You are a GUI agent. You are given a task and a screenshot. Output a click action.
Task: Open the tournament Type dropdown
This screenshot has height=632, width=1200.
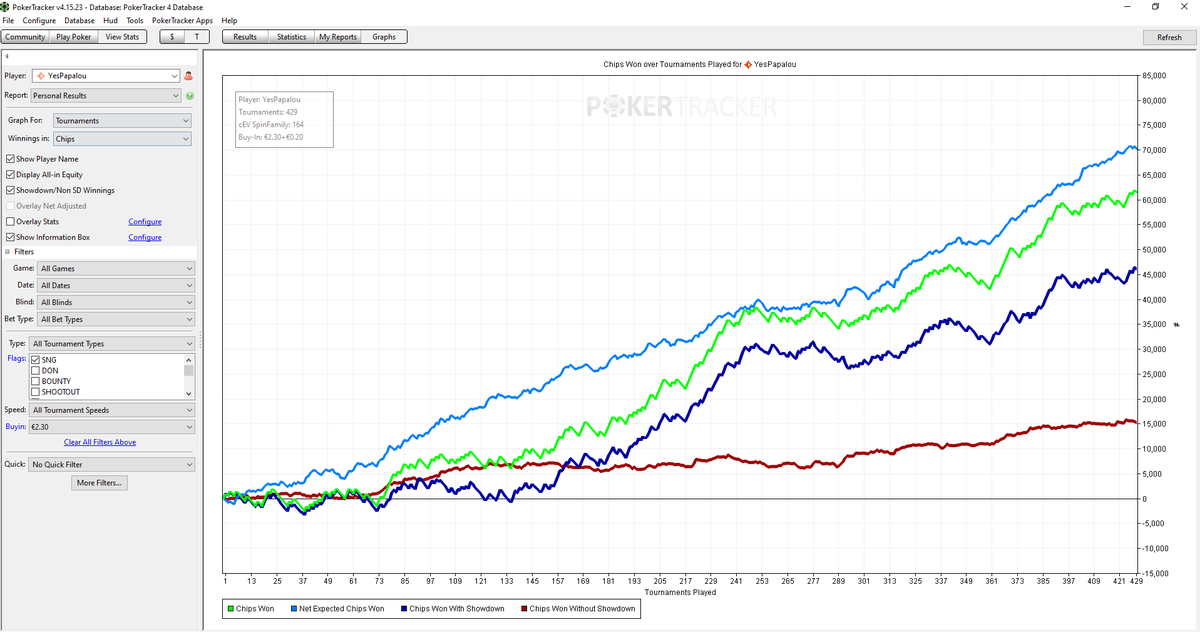[112, 344]
